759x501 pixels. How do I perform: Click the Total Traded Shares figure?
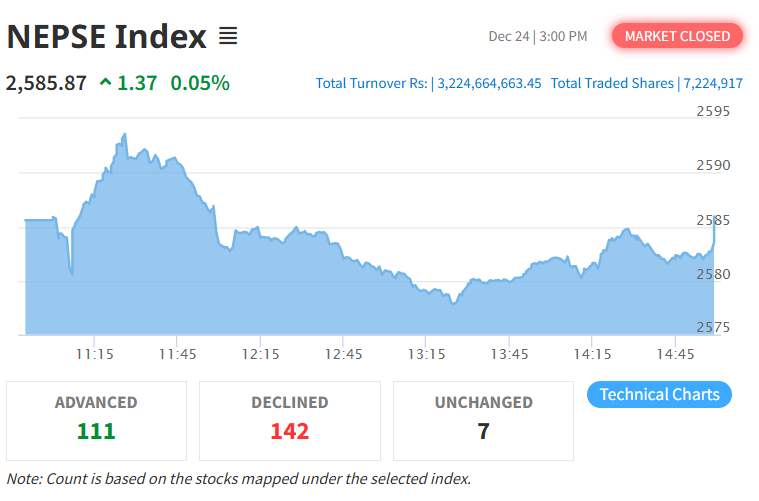click(x=709, y=83)
